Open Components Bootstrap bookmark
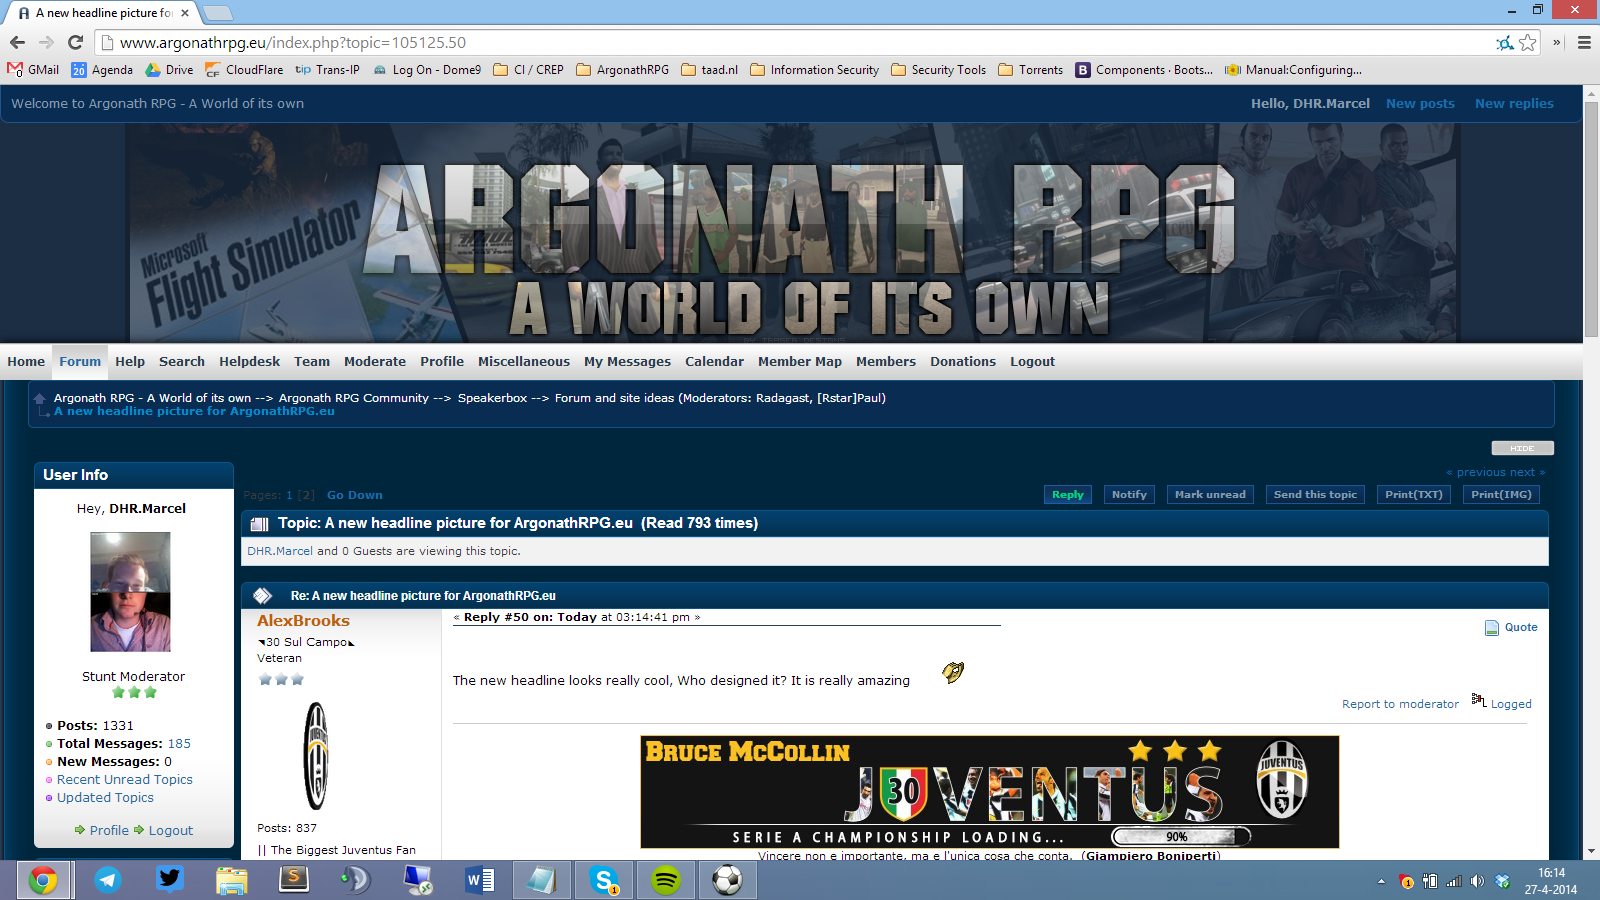The height and width of the screenshot is (900, 1600). 1144,70
